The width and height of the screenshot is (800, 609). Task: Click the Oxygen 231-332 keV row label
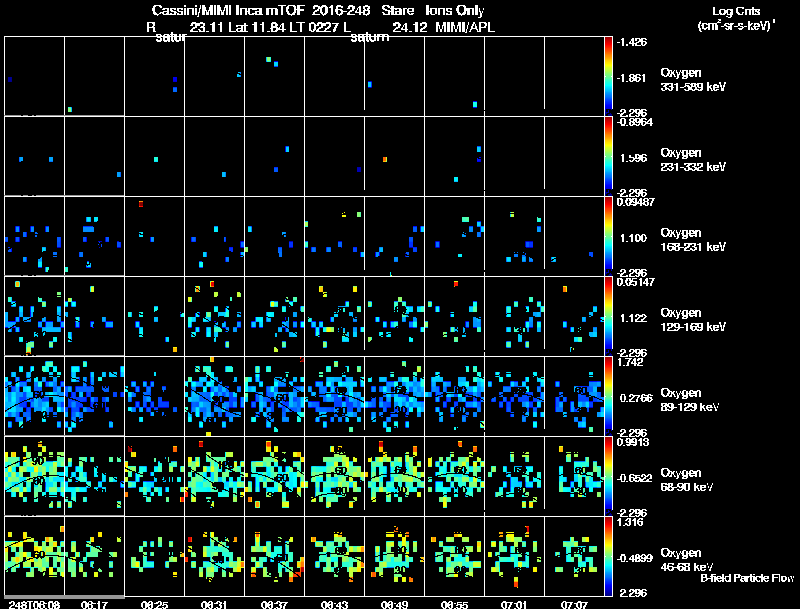(693, 160)
